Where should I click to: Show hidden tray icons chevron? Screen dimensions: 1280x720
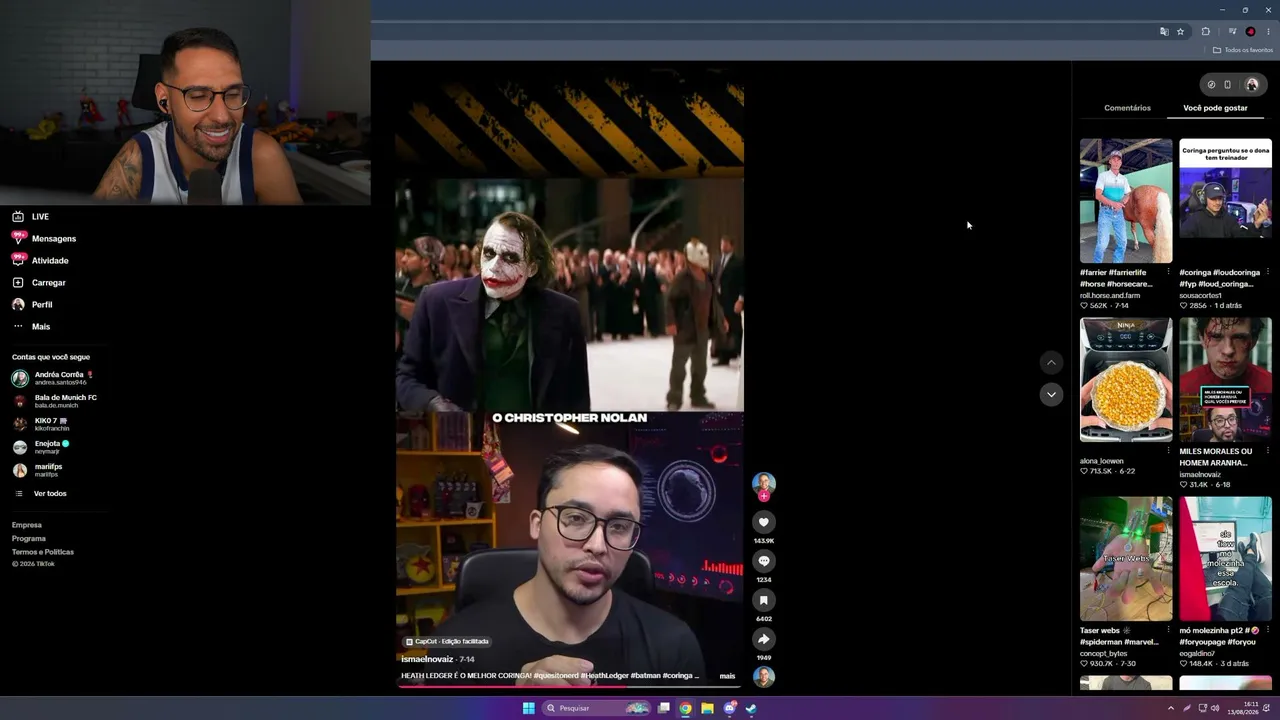coord(1171,708)
